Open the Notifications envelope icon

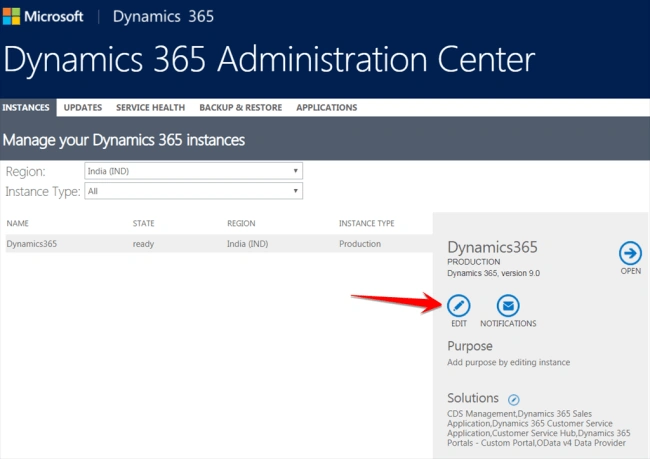point(508,306)
